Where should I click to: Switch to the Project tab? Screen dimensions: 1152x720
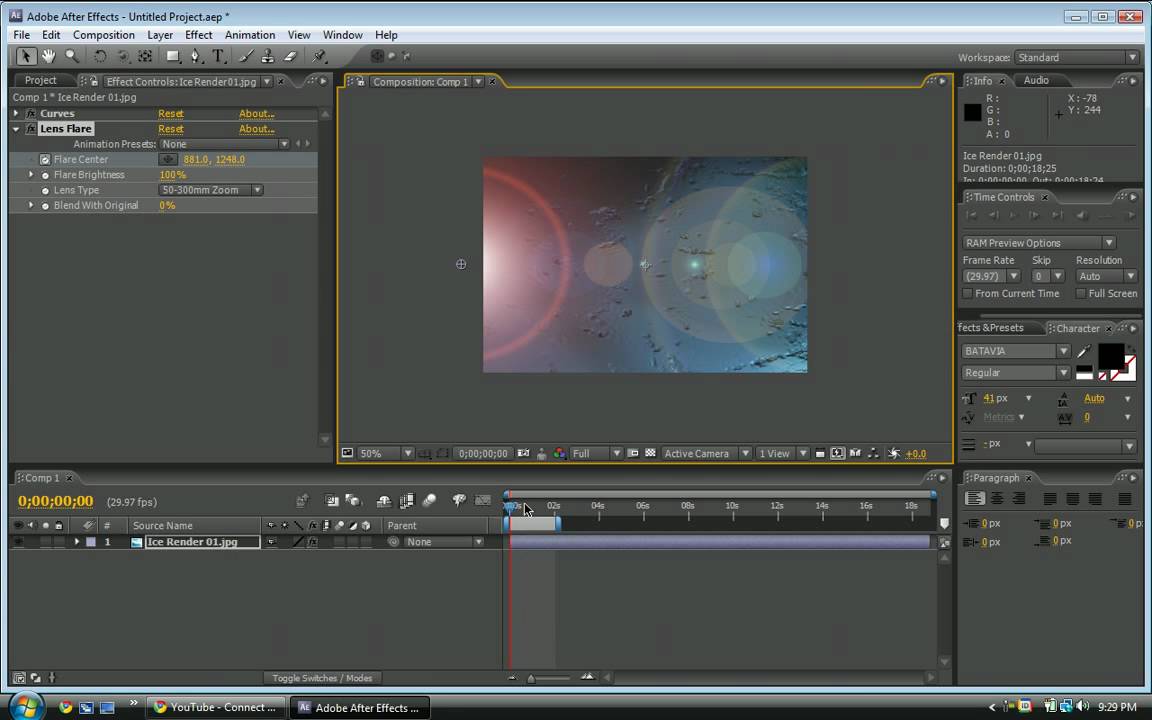click(40, 80)
